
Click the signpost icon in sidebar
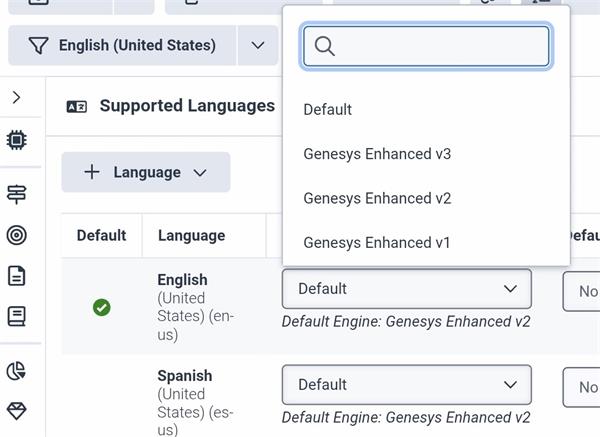(x=16, y=194)
